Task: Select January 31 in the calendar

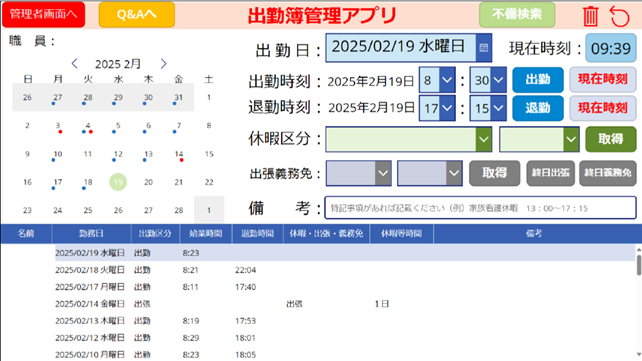Action: click(x=179, y=97)
